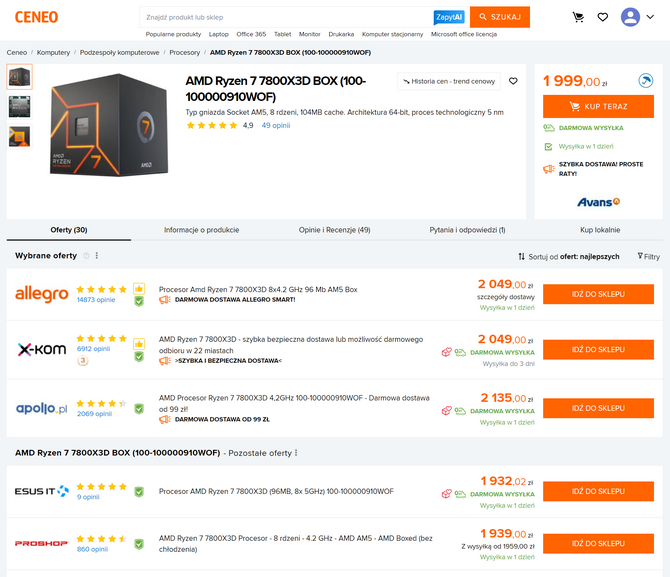The width and height of the screenshot is (670, 577).
Task: Click ESUS IT green trust shield
Action: 139,492
